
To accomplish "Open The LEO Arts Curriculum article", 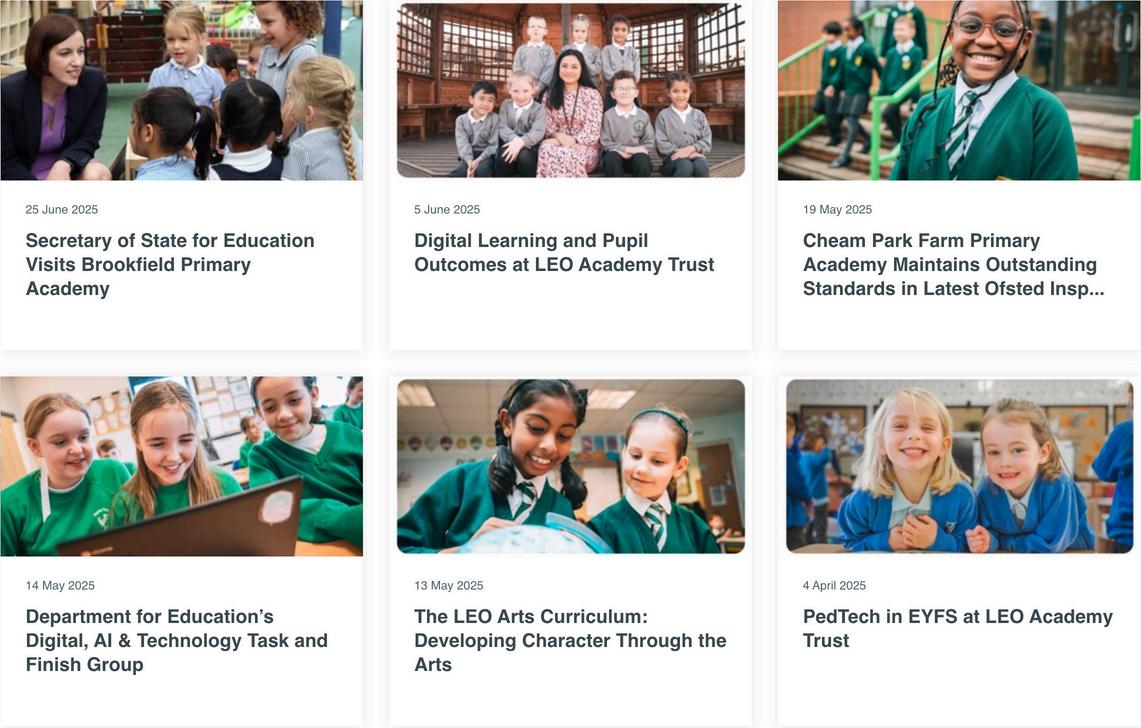I will 570,641.
